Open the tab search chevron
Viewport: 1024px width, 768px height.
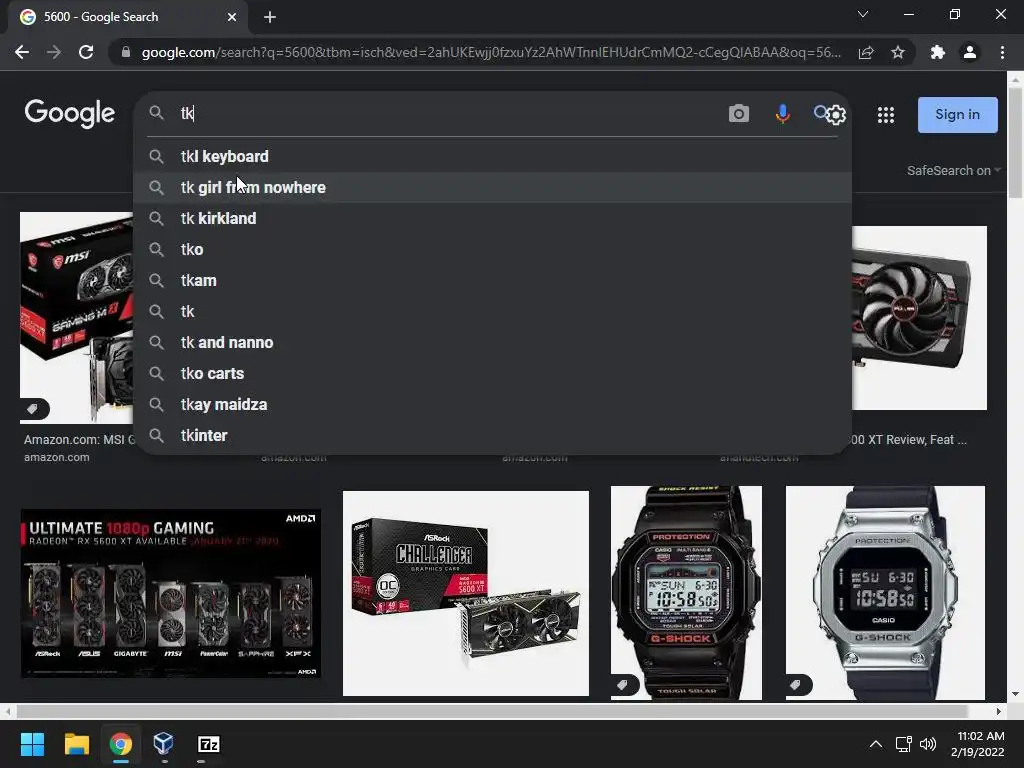coord(863,14)
